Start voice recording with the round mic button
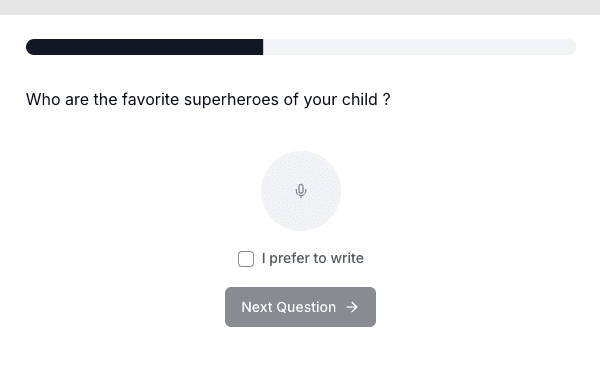Screen dimensions: 600x372 coord(301,191)
